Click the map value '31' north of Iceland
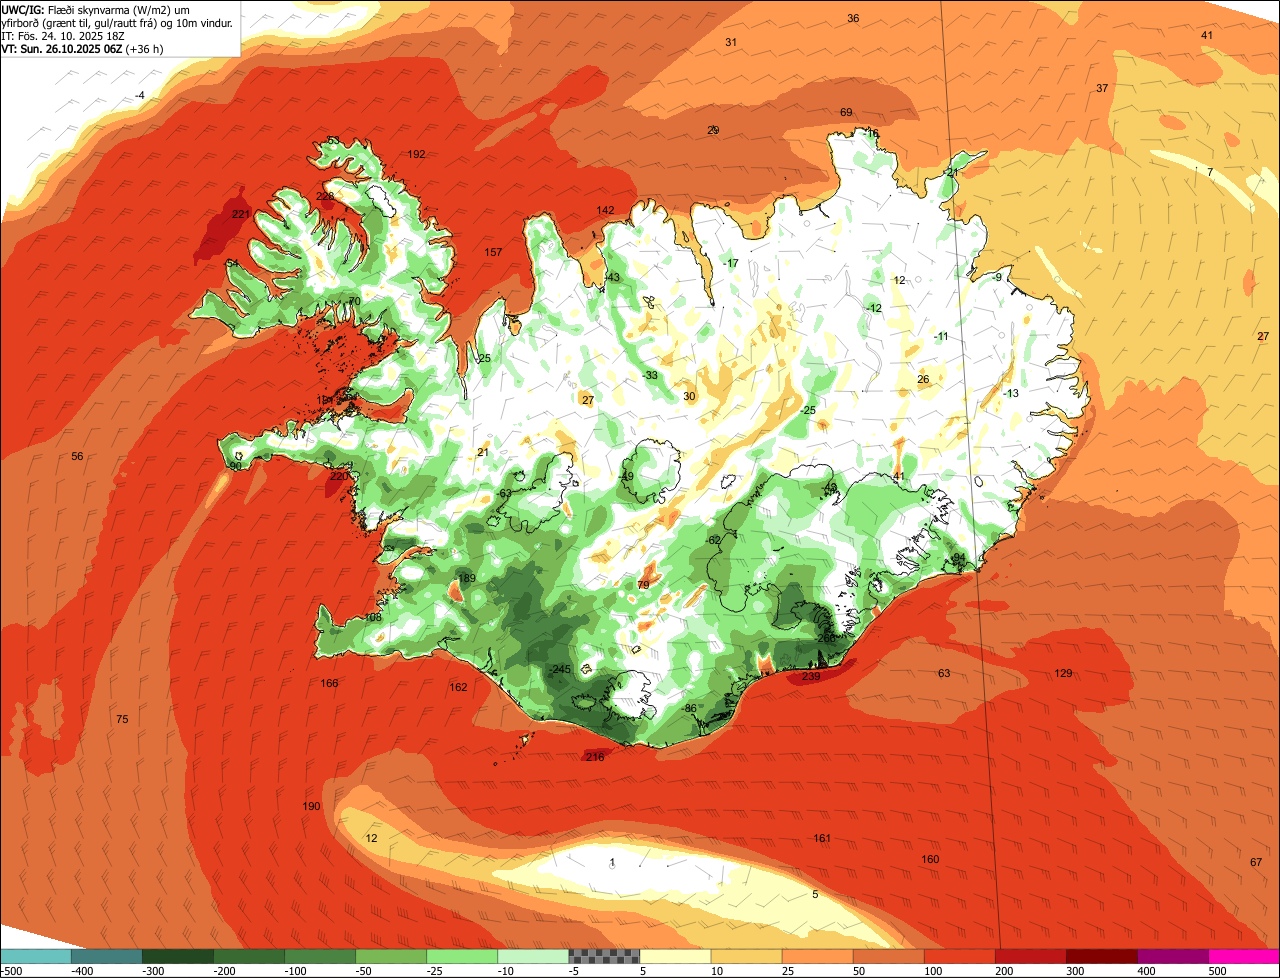The width and height of the screenshot is (1280, 978). [x=731, y=42]
